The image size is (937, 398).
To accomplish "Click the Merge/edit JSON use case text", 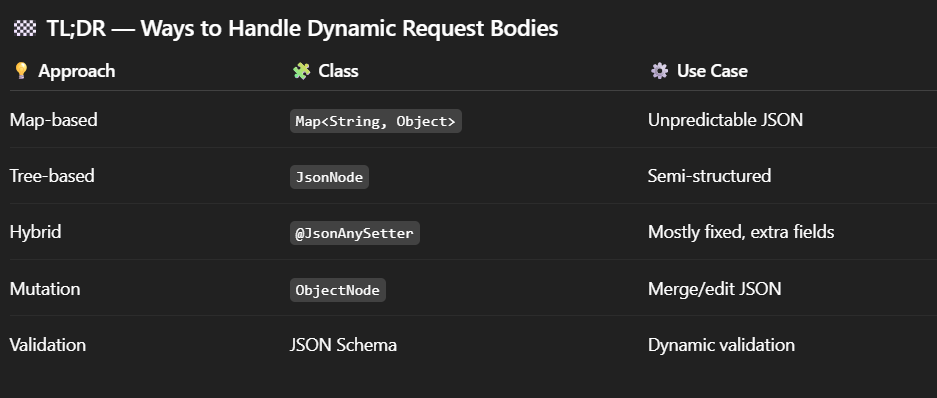I will 715,289.
